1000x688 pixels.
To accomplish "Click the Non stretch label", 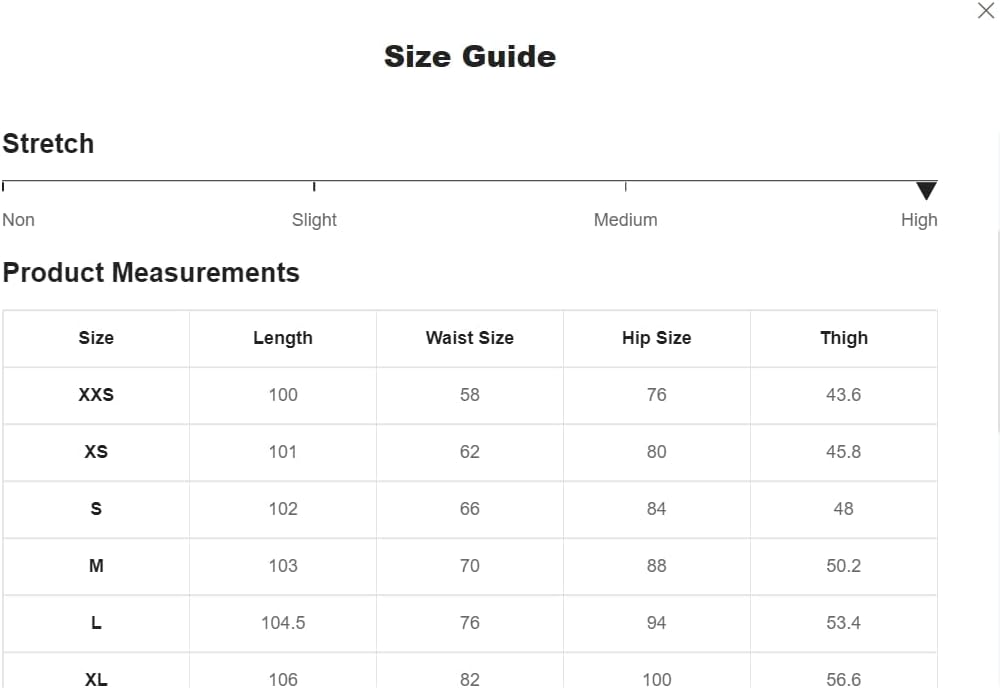I will point(18,220).
